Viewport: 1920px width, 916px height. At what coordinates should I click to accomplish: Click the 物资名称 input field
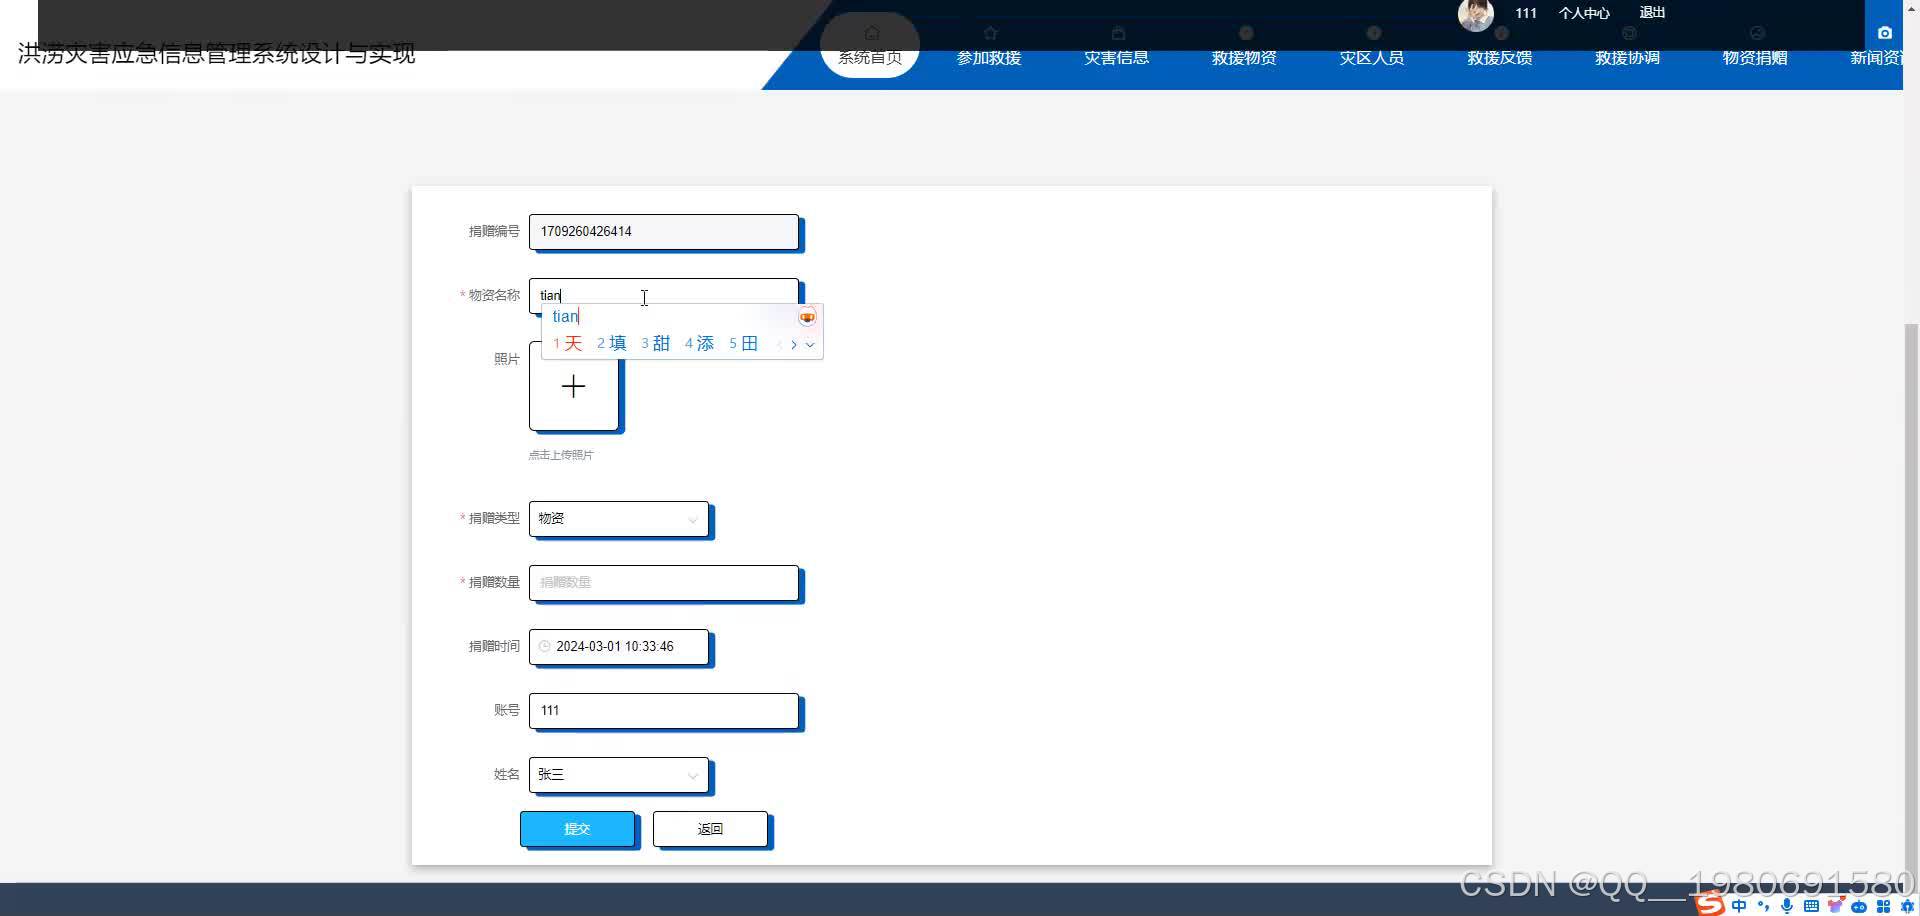pyautogui.click(x=664, y=296)
